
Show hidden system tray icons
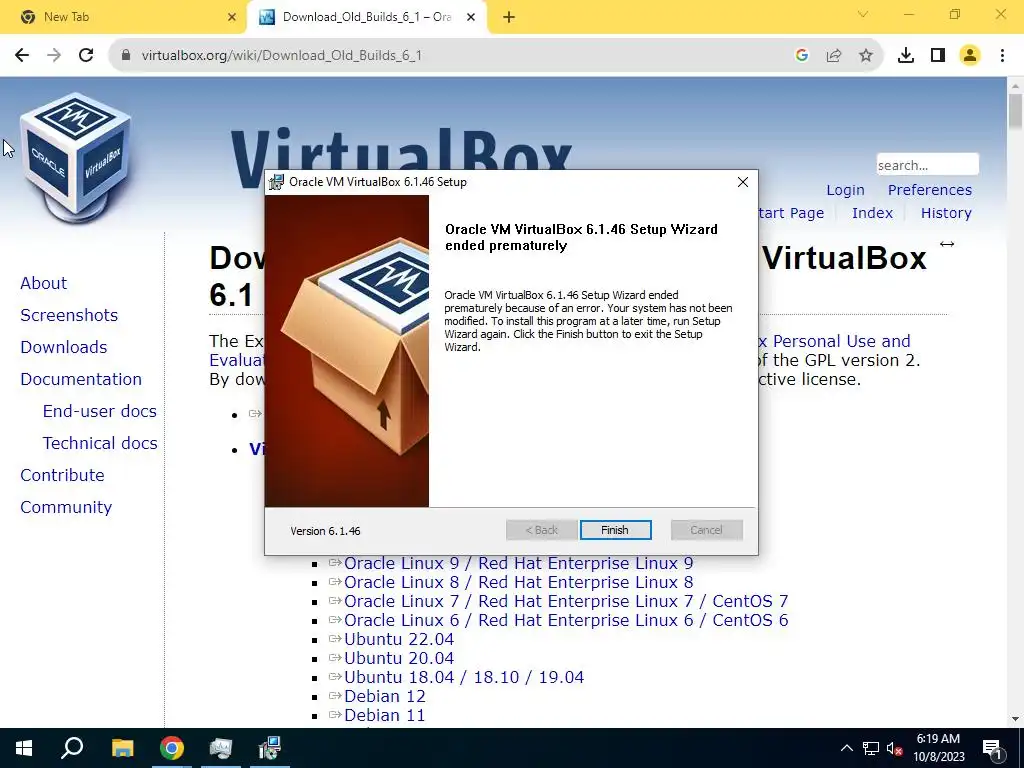(x=846, y=748)
